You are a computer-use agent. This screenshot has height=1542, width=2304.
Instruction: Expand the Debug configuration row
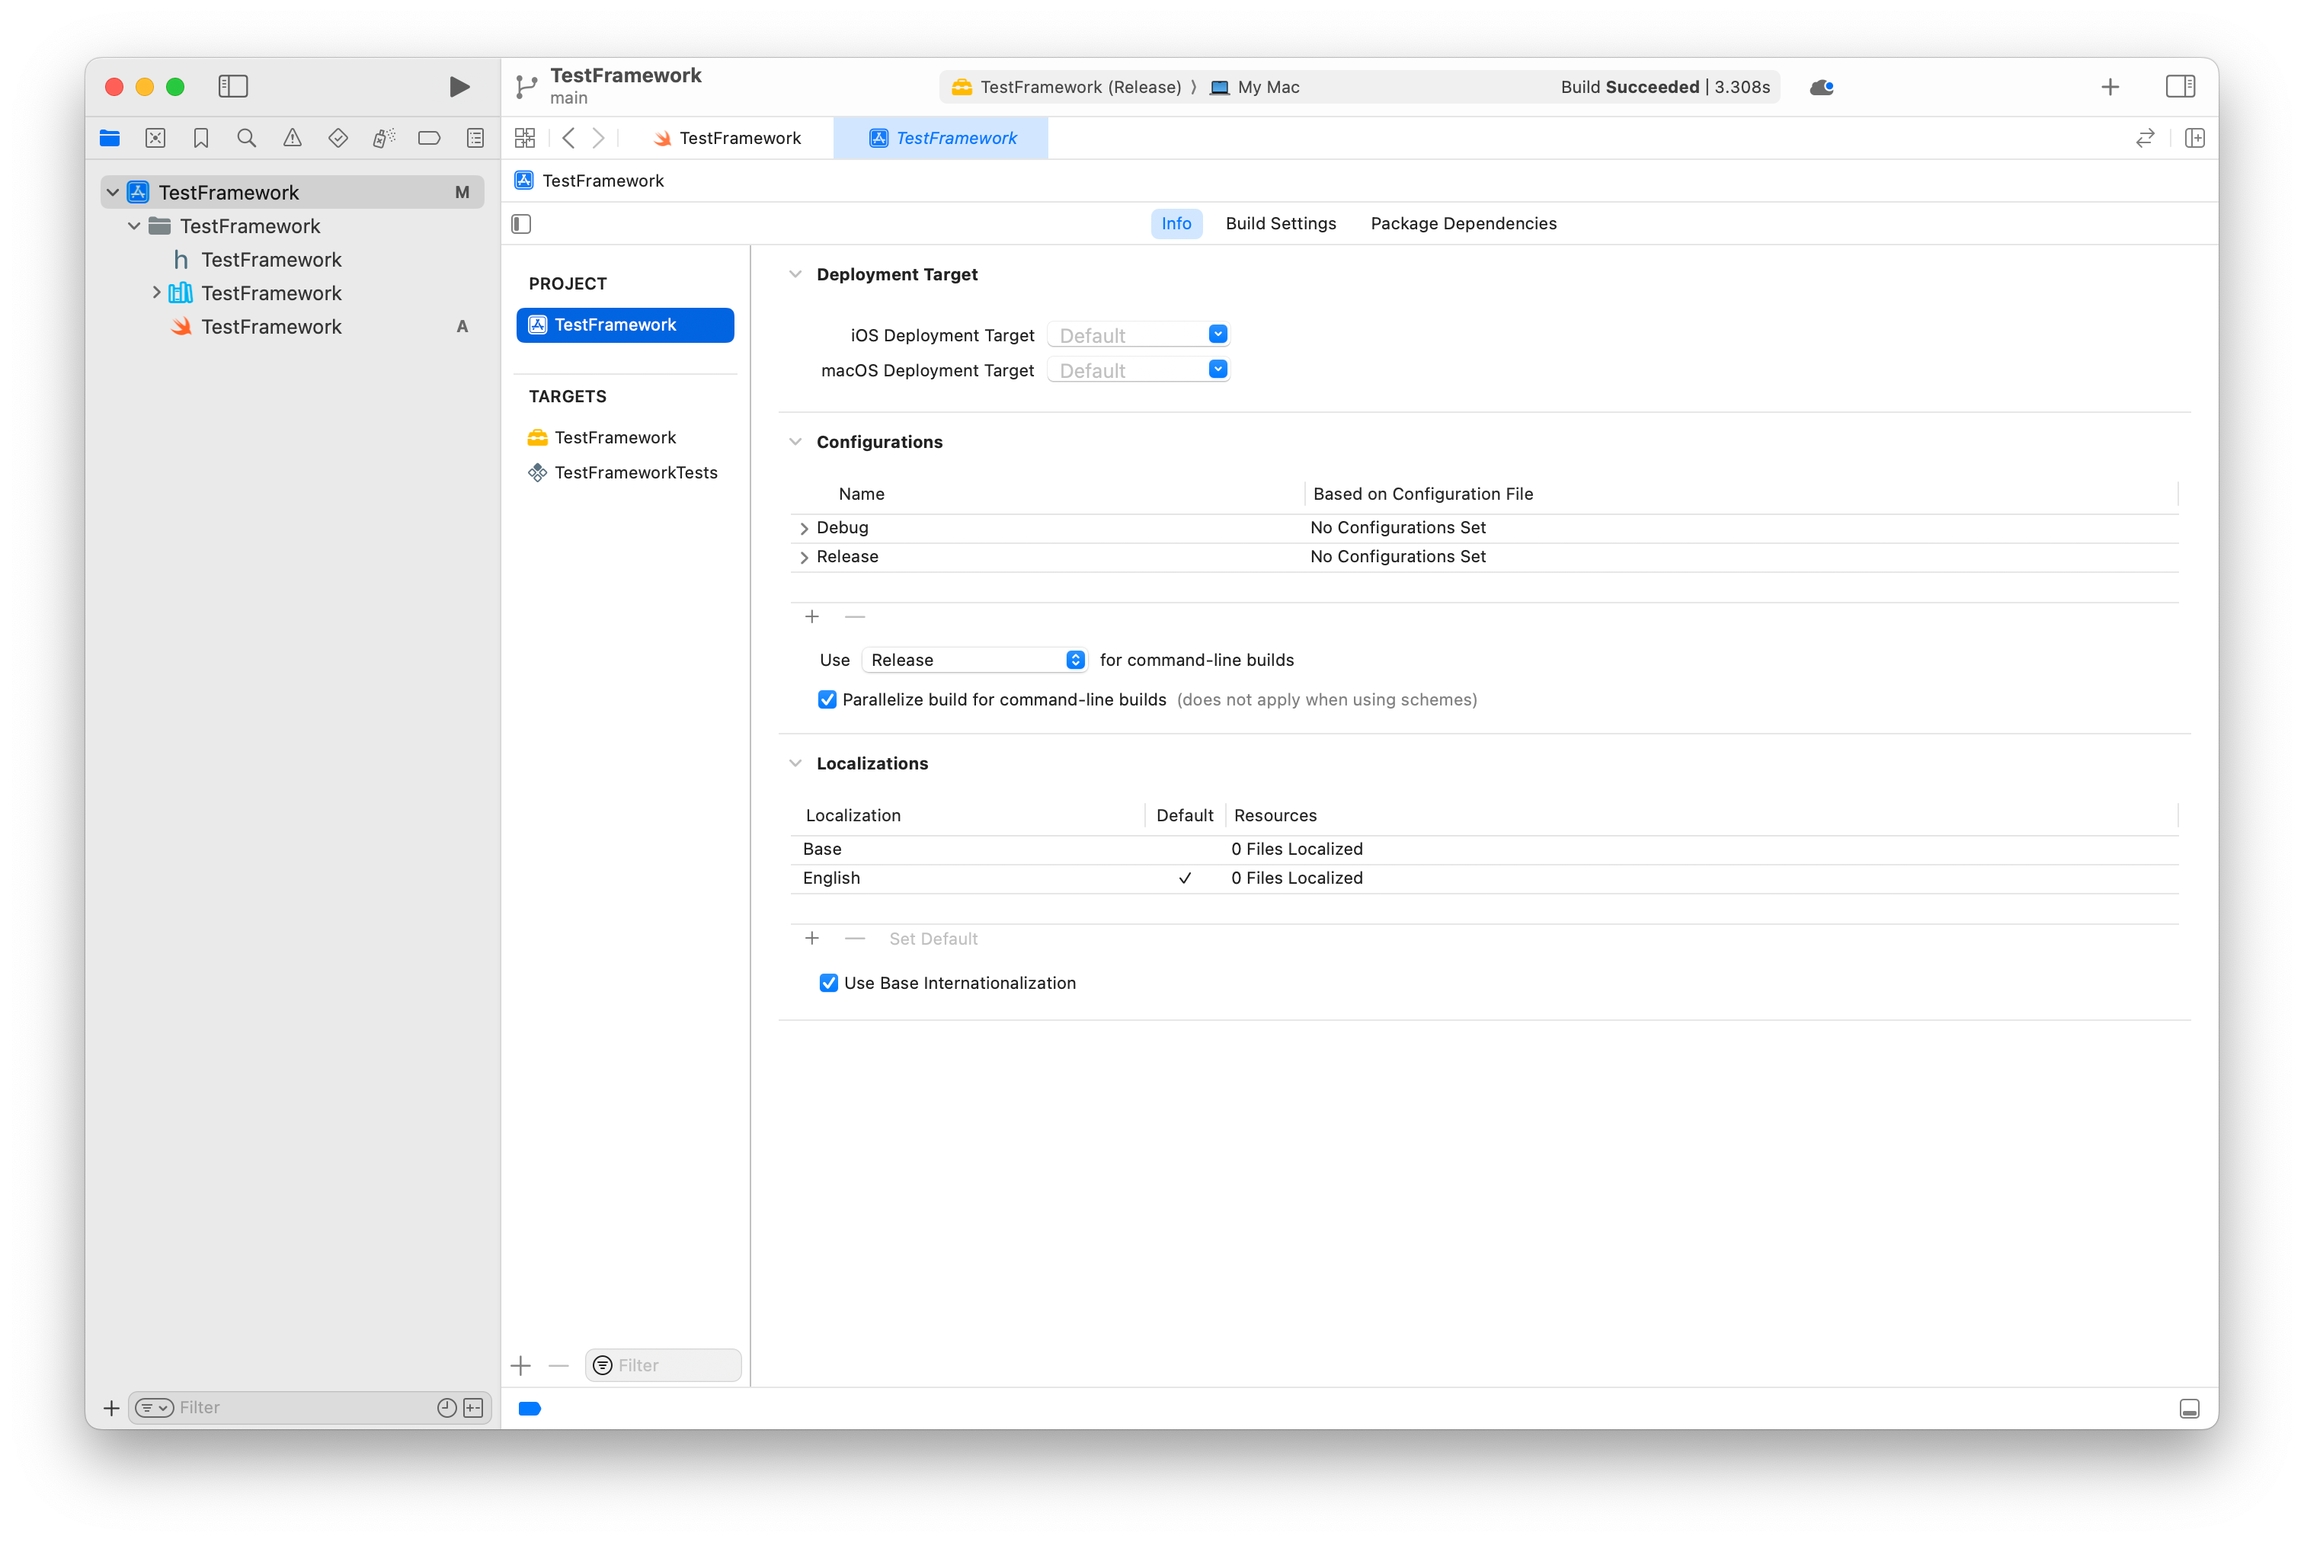coord(804,528)
